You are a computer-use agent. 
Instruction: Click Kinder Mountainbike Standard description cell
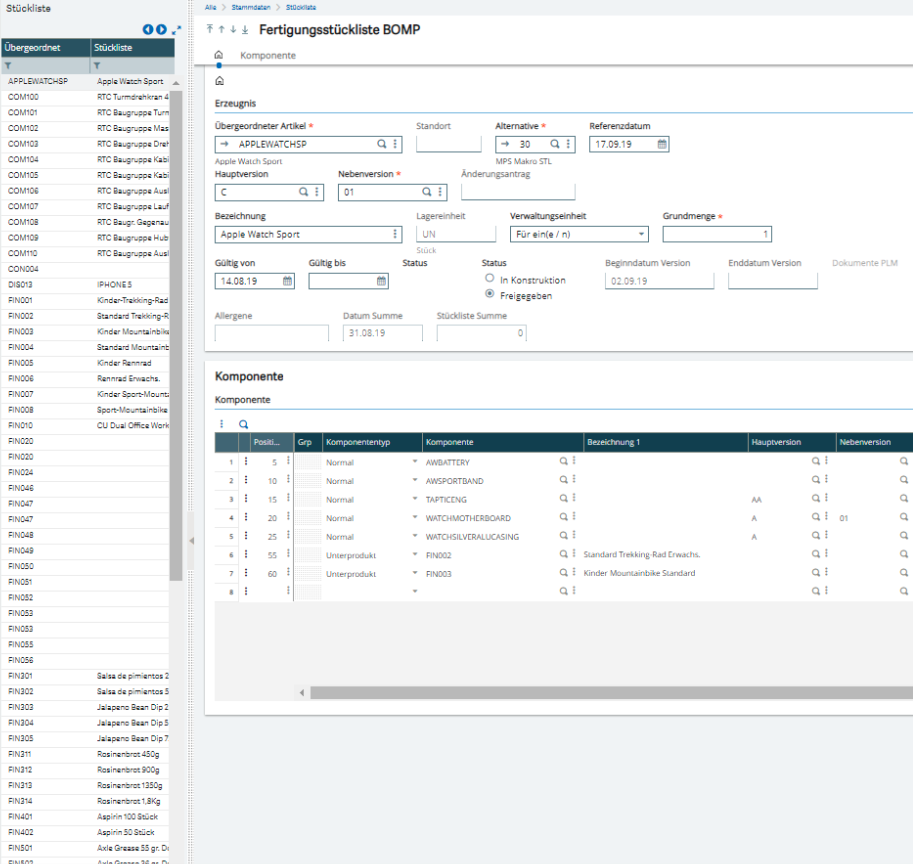pos(639,573)
